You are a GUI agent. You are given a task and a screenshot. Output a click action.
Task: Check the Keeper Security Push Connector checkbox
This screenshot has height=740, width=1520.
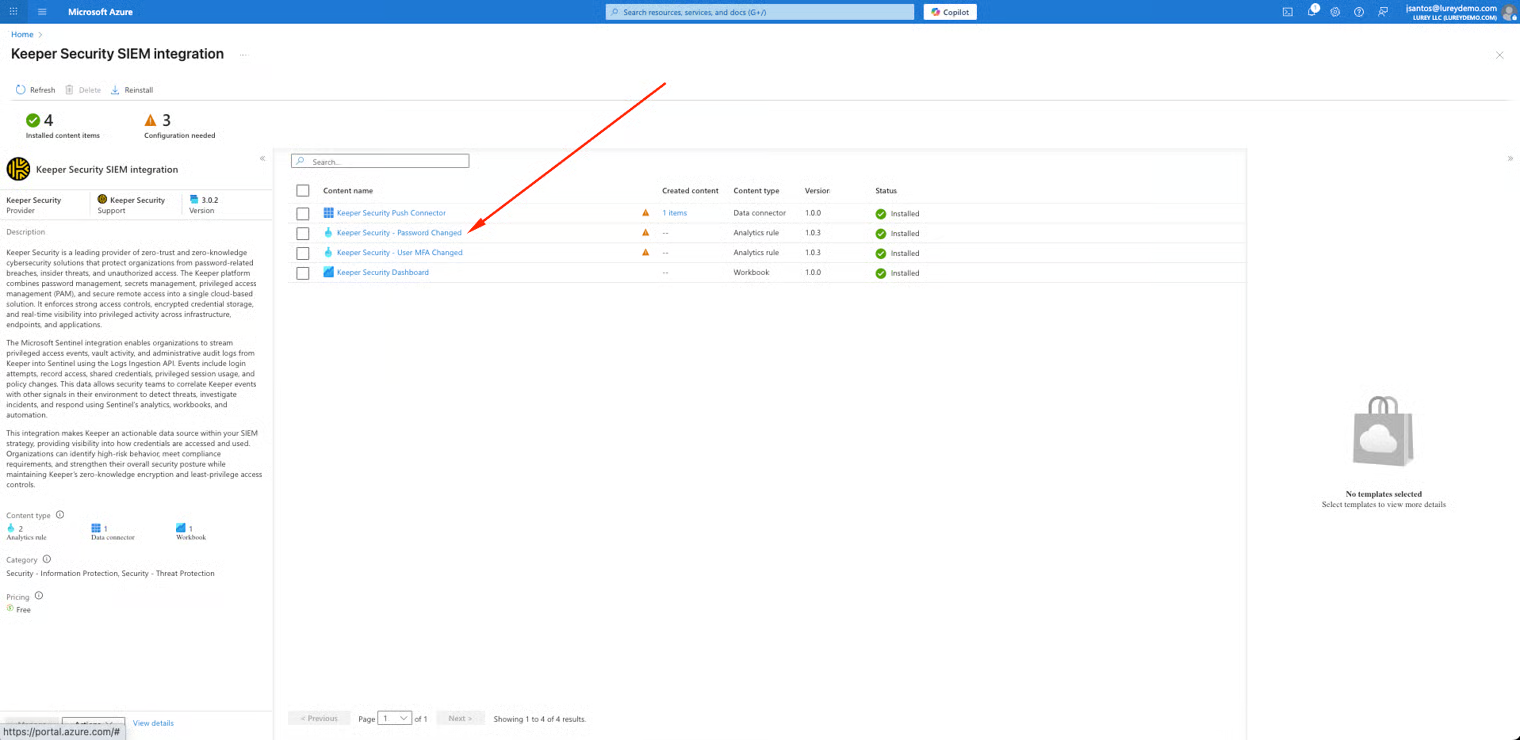click(x=303, y=214)
